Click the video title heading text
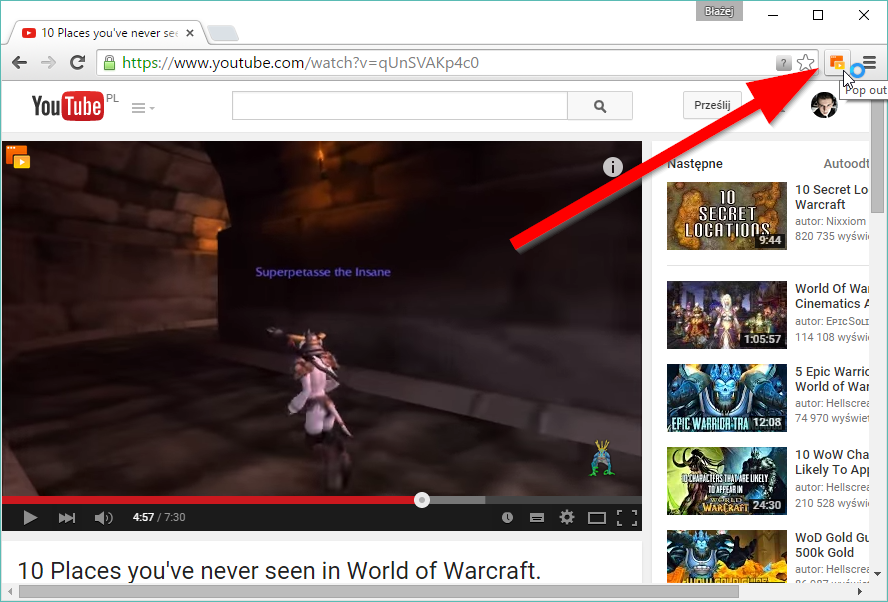Viewport: 888px width, 602px height. pyautogui.click(x=279, y=570)
